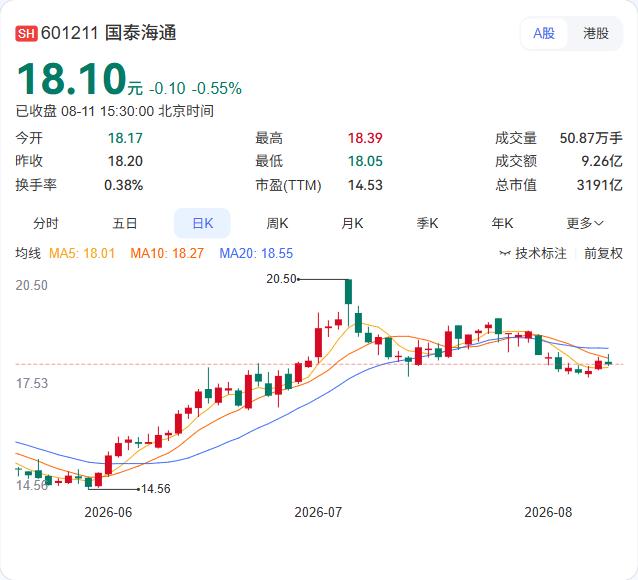Click the close time 已收盘 08-11 15:30:00

pyautogui.click(x=85, y=111)
